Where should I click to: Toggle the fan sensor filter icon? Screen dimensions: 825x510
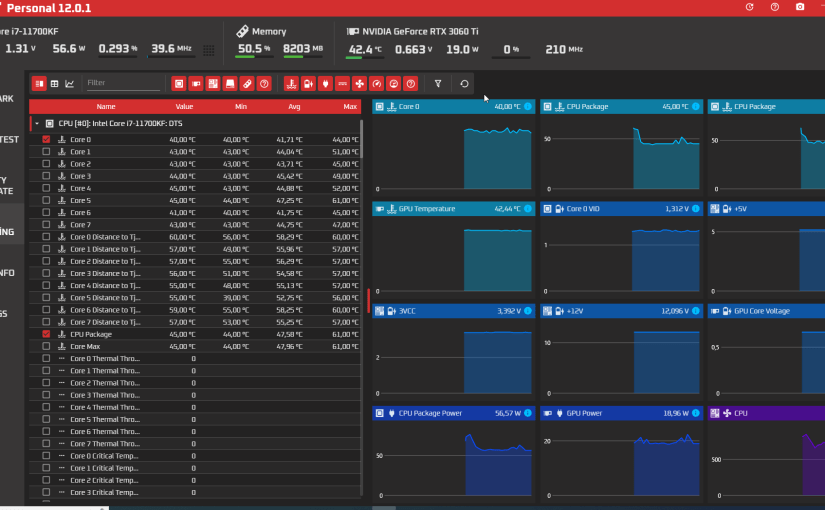(359, 84)
